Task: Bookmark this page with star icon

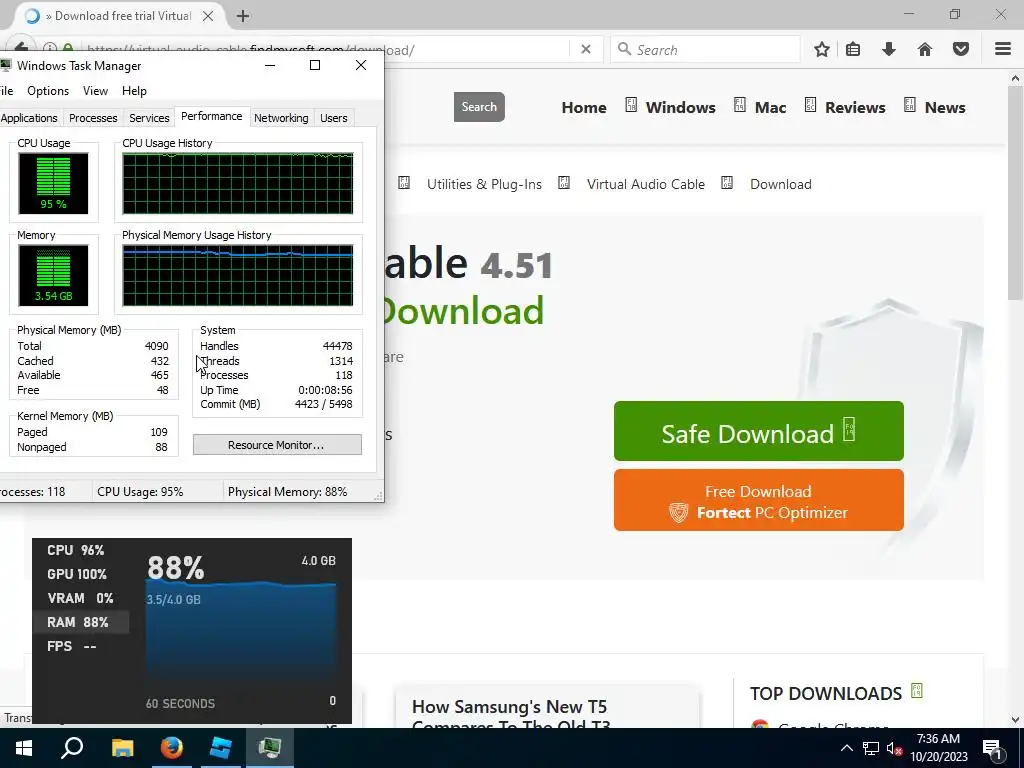Action: click(822, 50)
